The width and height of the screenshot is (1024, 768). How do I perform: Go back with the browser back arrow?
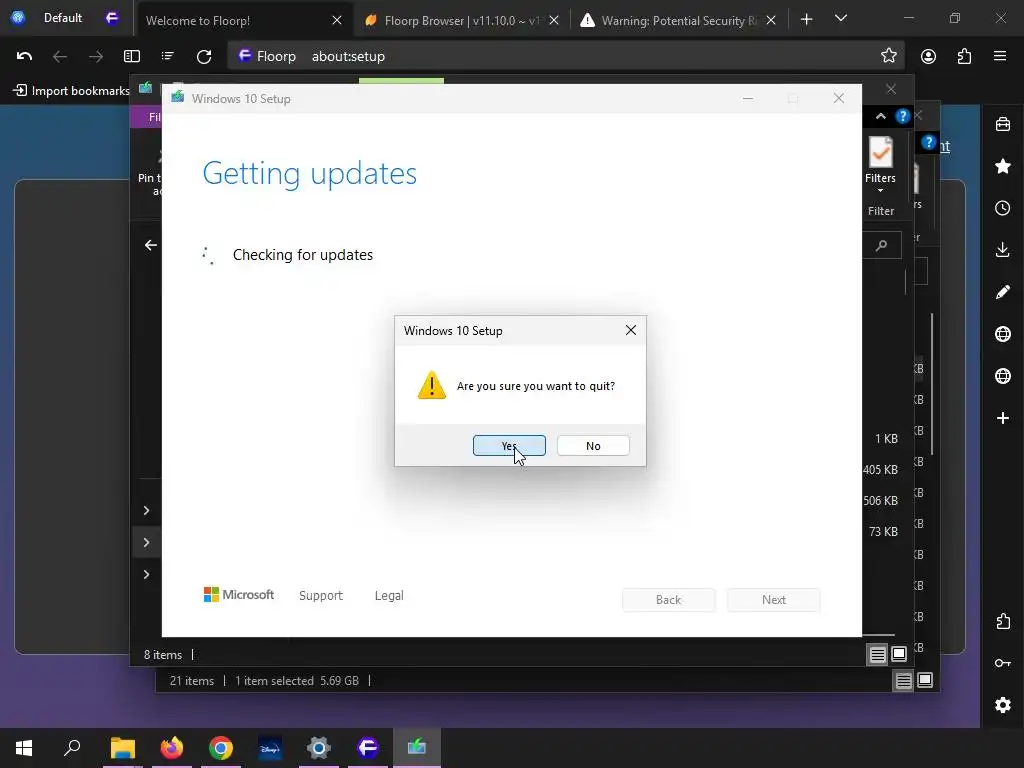60,56
